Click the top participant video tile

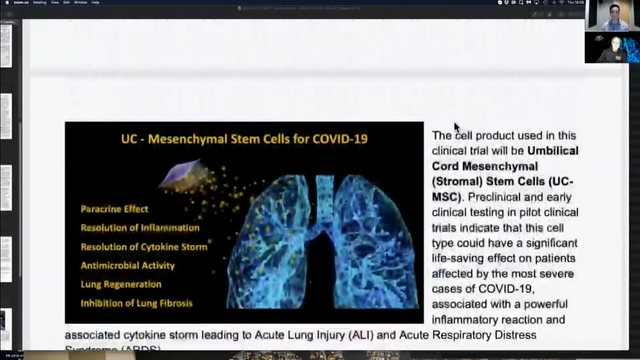point(612,16)
